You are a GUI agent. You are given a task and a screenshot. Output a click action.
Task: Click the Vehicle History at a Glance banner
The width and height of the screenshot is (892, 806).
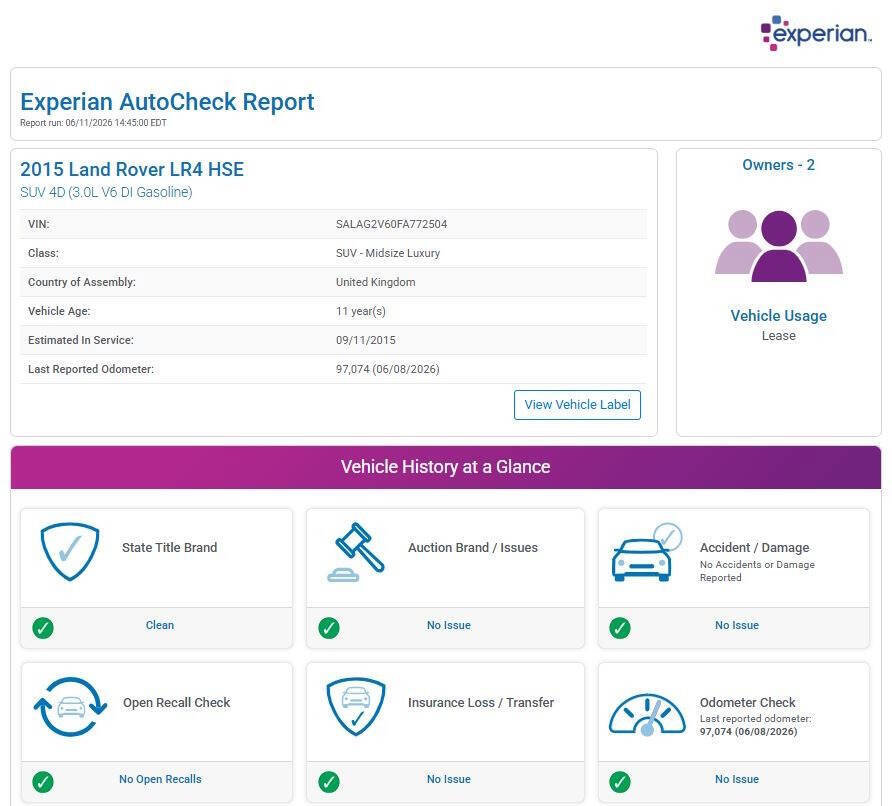(x=445, y=467)
